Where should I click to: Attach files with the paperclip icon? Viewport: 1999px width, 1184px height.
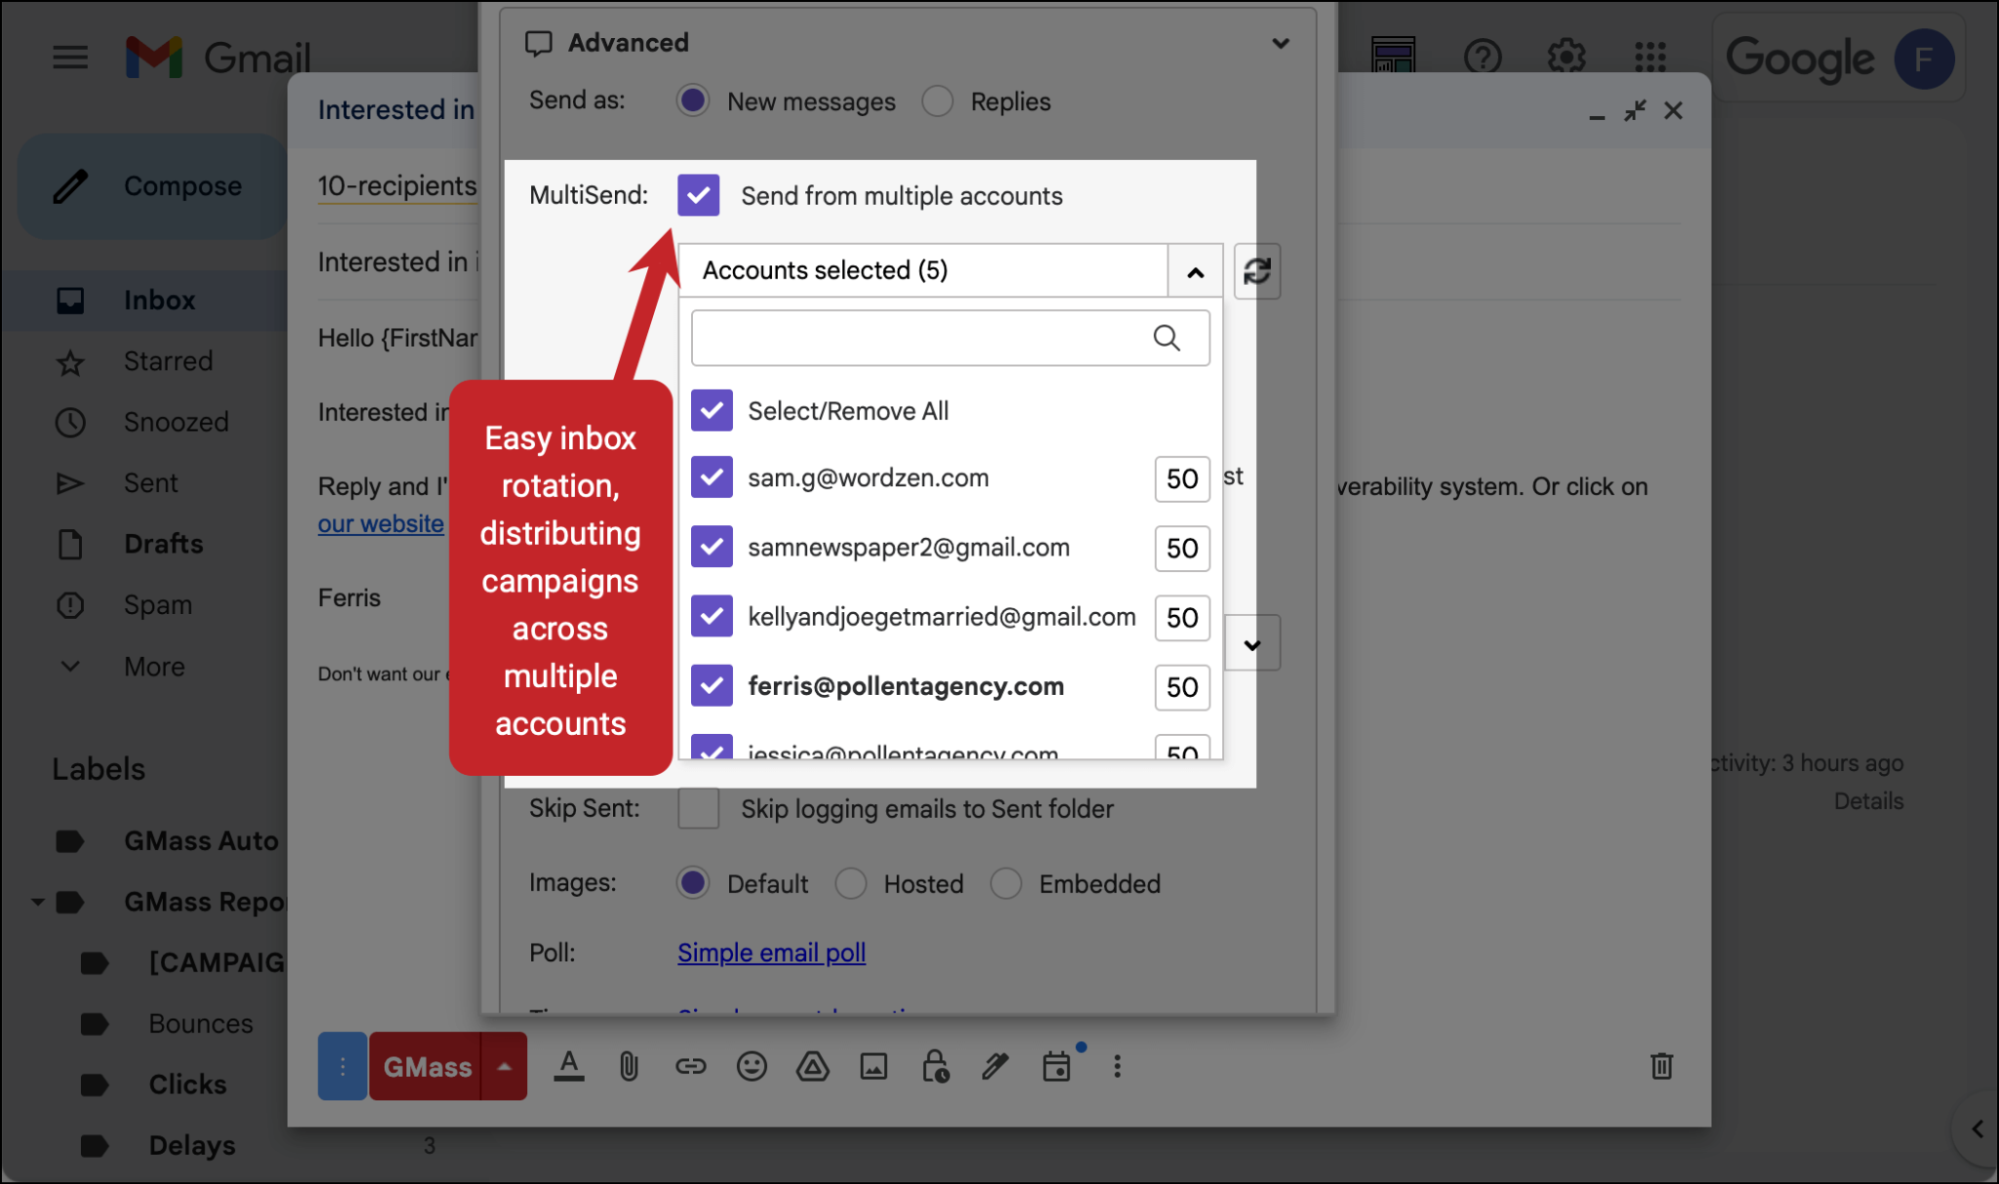[629, 1066]
